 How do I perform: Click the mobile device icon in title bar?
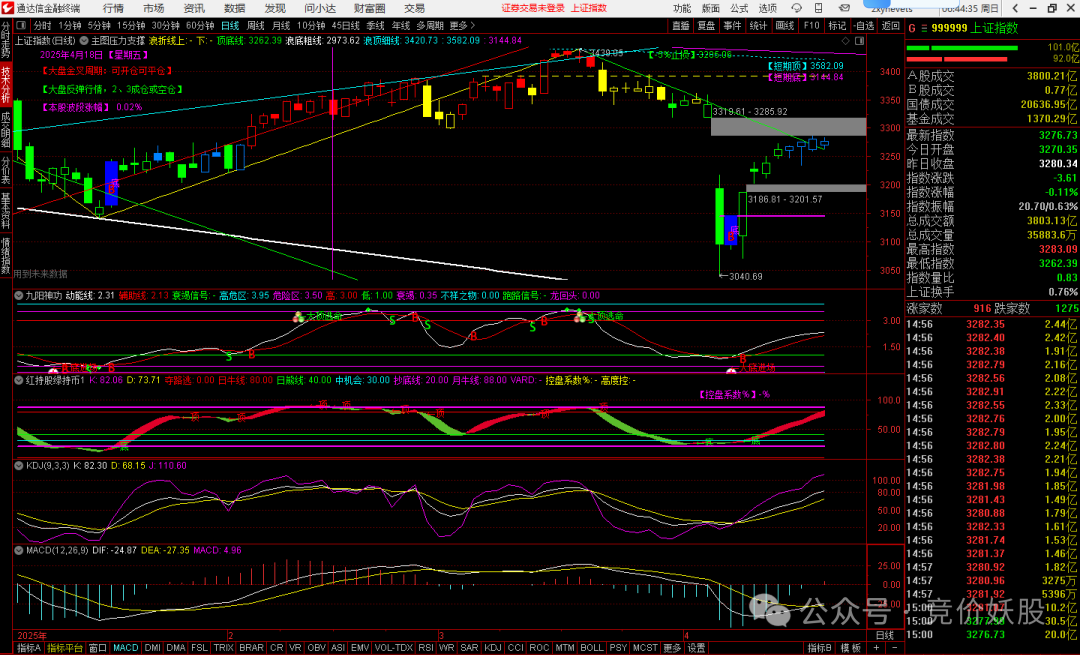click(818, 8)
